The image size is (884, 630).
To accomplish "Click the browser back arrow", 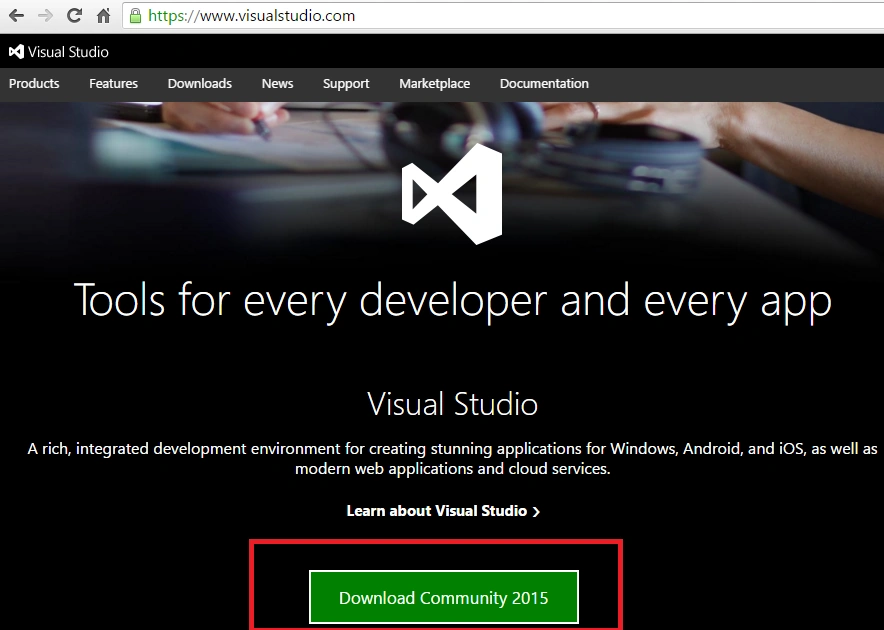I will click(x=16, y=15).
